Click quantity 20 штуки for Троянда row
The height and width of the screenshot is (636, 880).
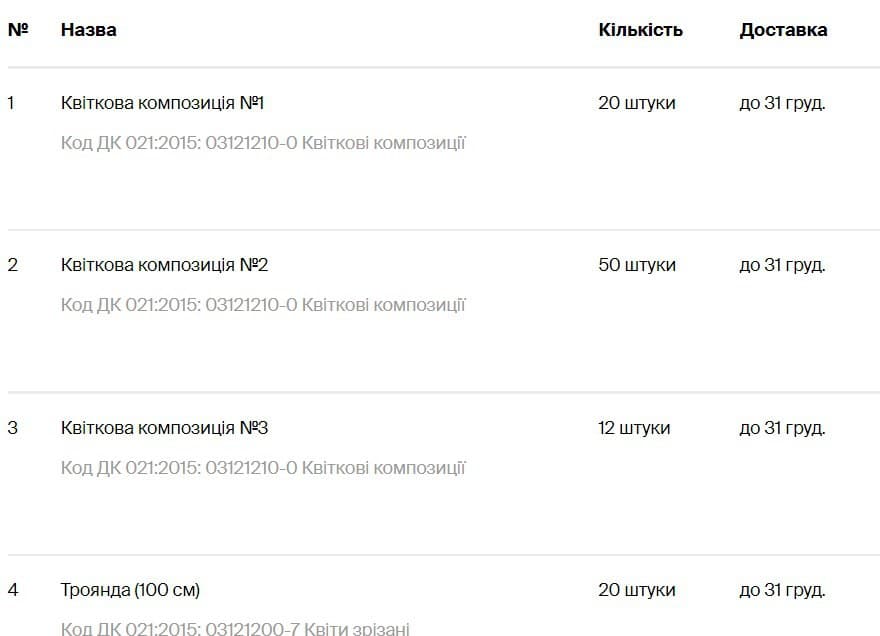tap(637, 590)
